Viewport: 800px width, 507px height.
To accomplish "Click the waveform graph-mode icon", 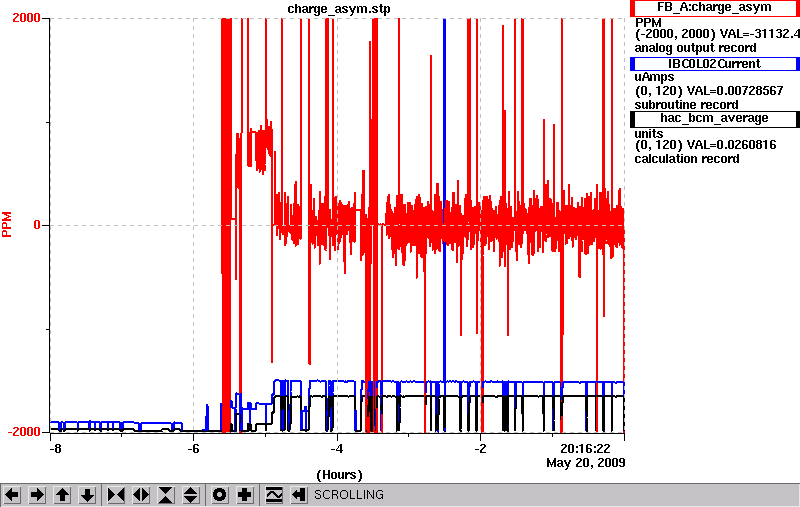I will (x=274, y=495).
